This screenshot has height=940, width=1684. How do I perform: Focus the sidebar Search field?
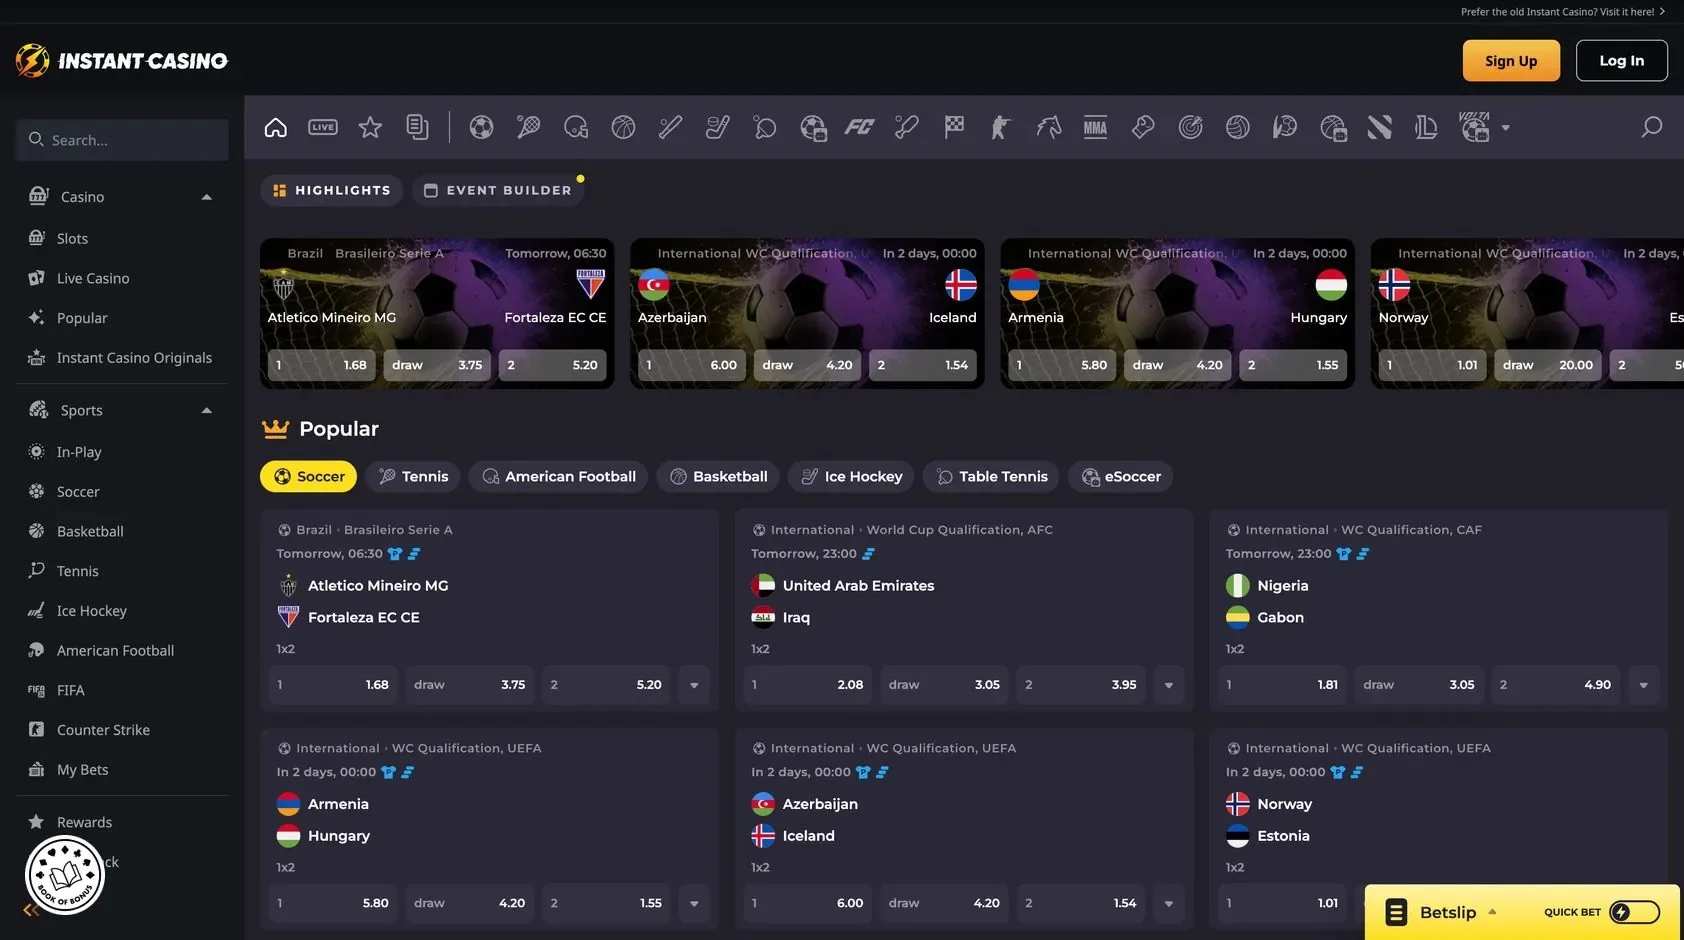pos(122,140)
